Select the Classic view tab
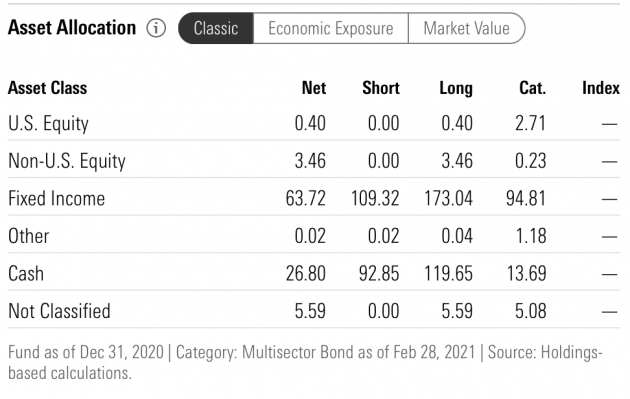Screen dimensions: 630x399 [x=216, y=28]
